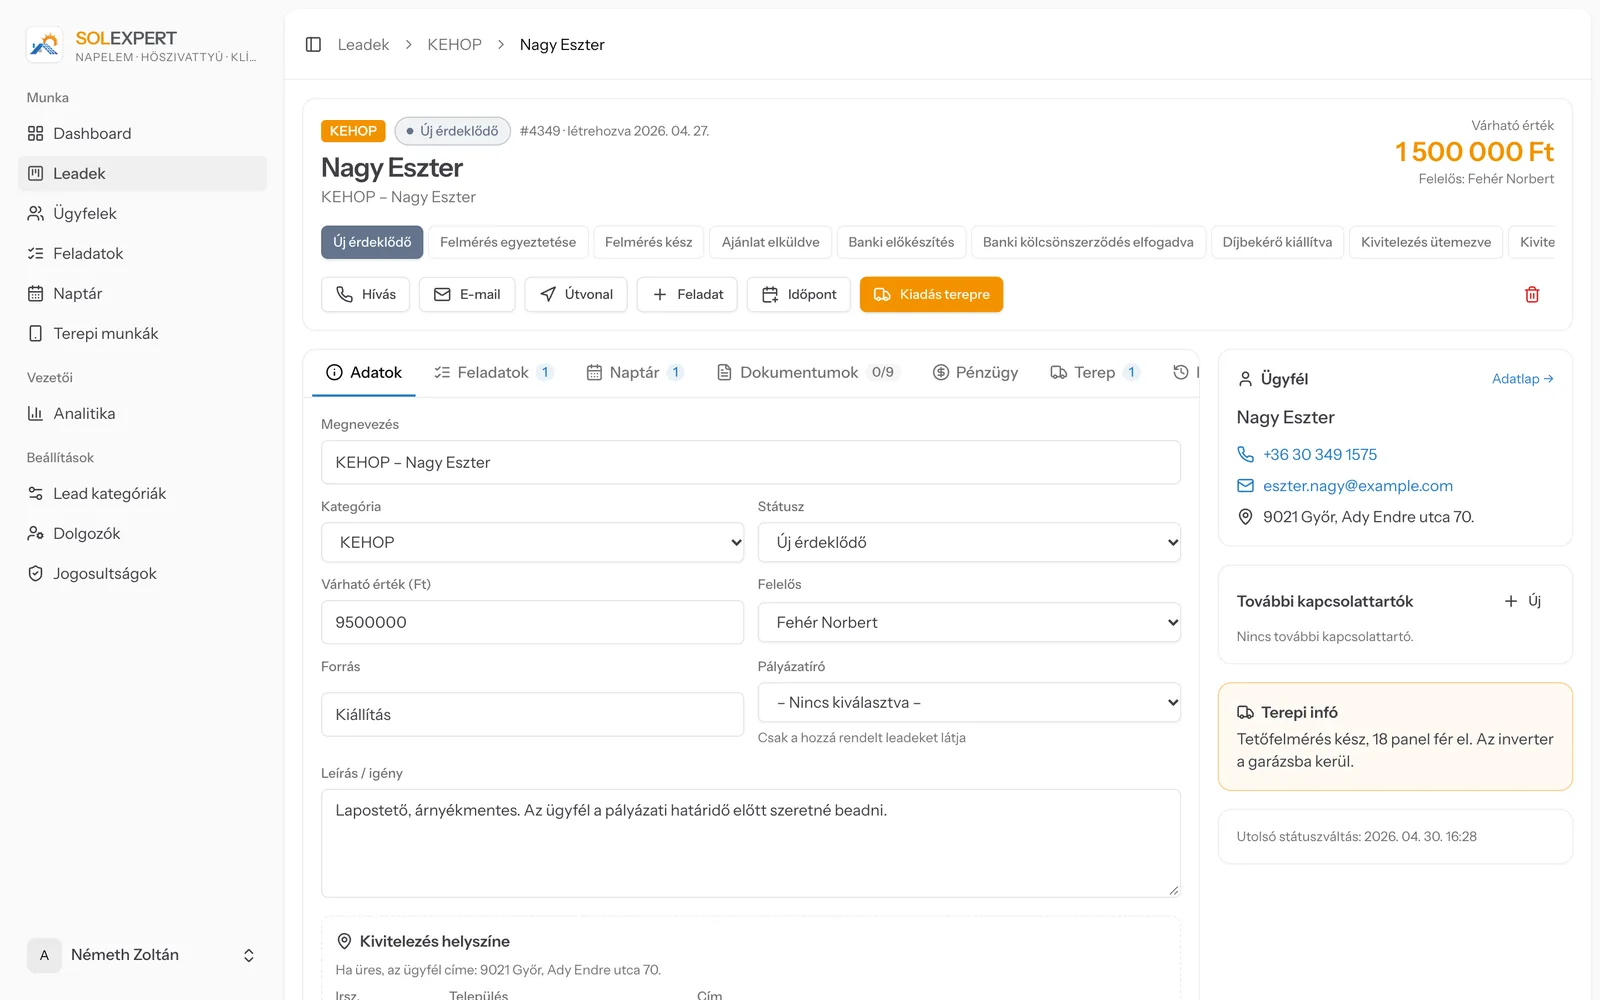The image size is (1600, 1000).
Task: Click the E-mail button
Action: [467, 295]
